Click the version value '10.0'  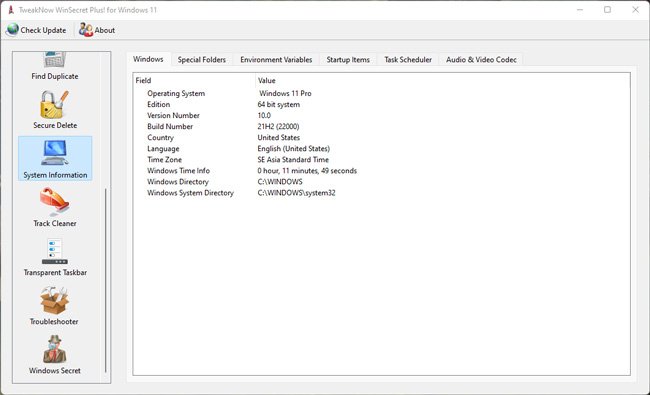264,115
